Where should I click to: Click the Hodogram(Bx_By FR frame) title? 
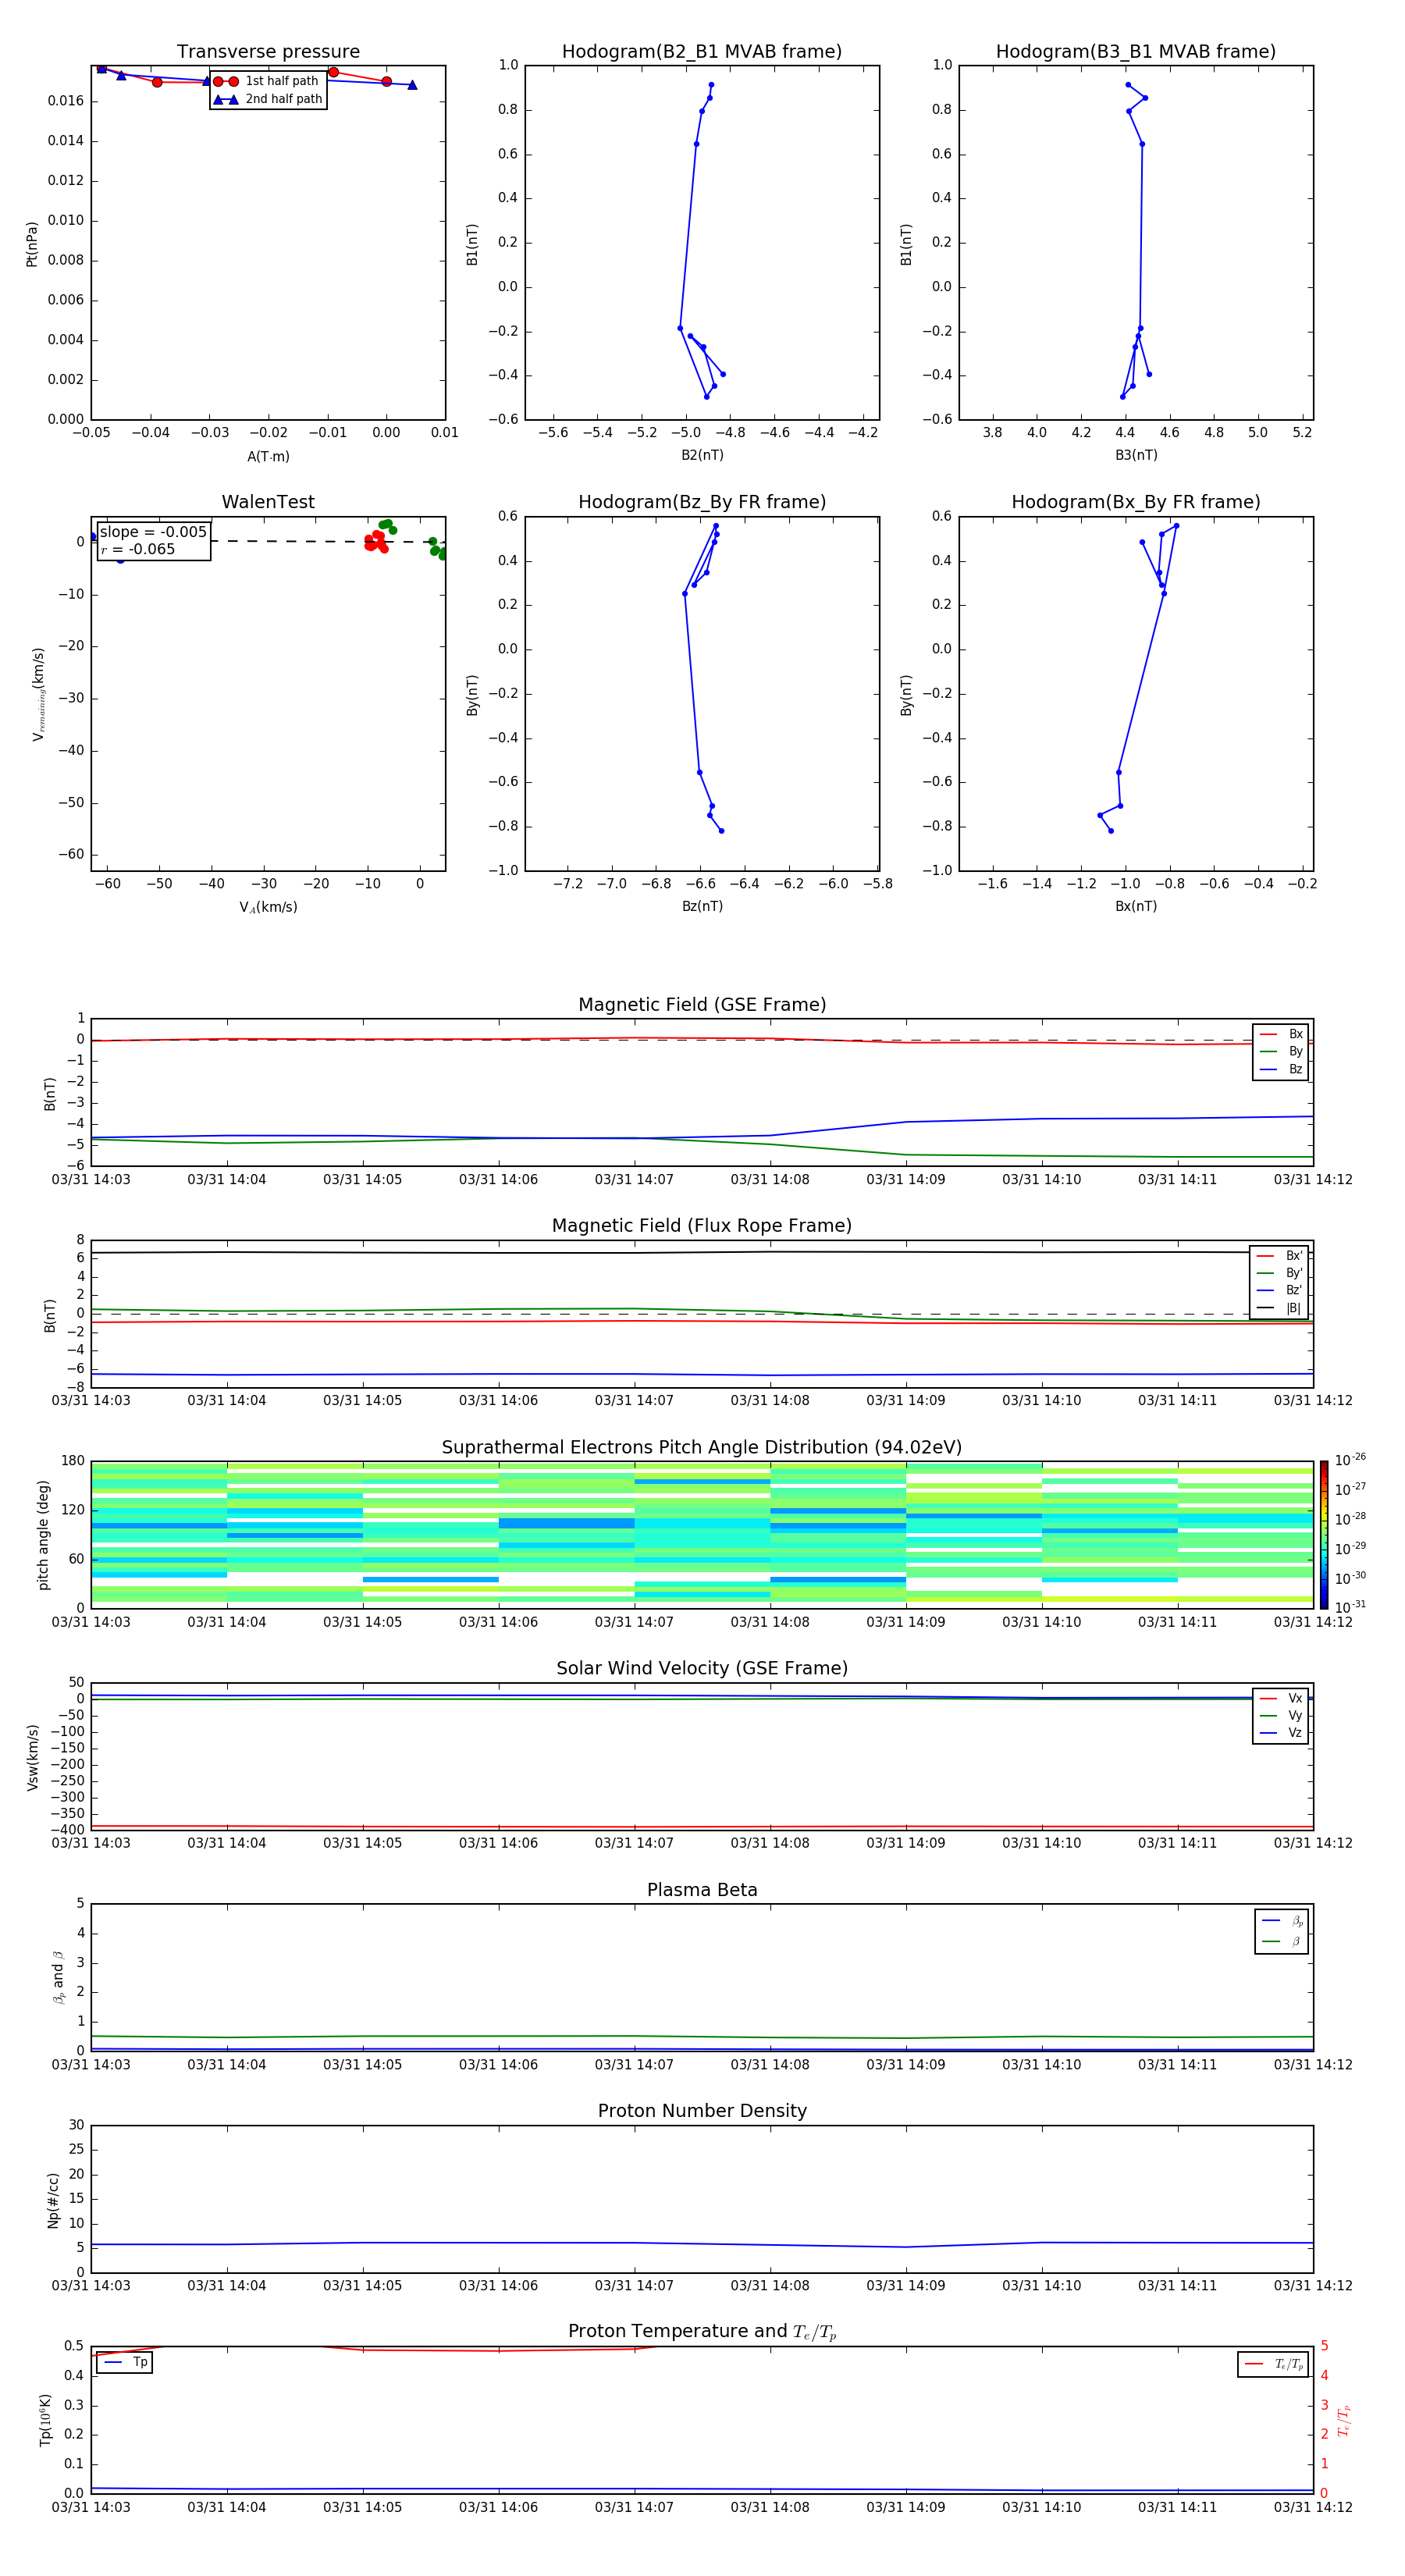click(x=1135, y=502)
